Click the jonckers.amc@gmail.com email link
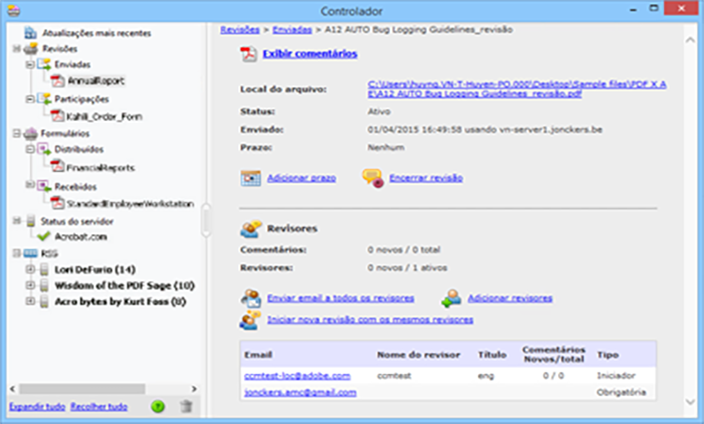 coord(300,393)
